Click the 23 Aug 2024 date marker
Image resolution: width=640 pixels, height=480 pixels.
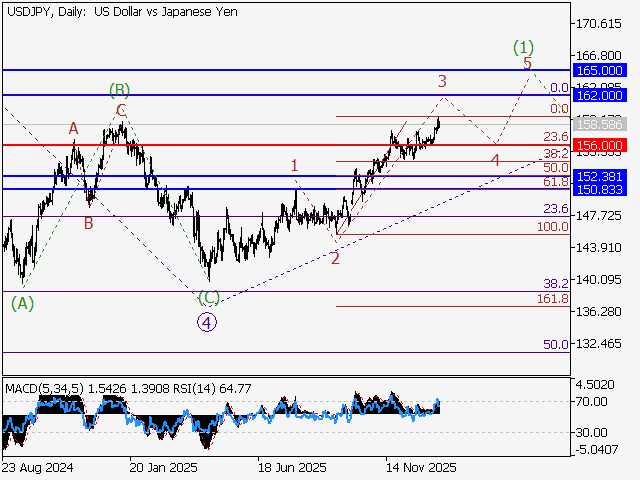point(36,466)
